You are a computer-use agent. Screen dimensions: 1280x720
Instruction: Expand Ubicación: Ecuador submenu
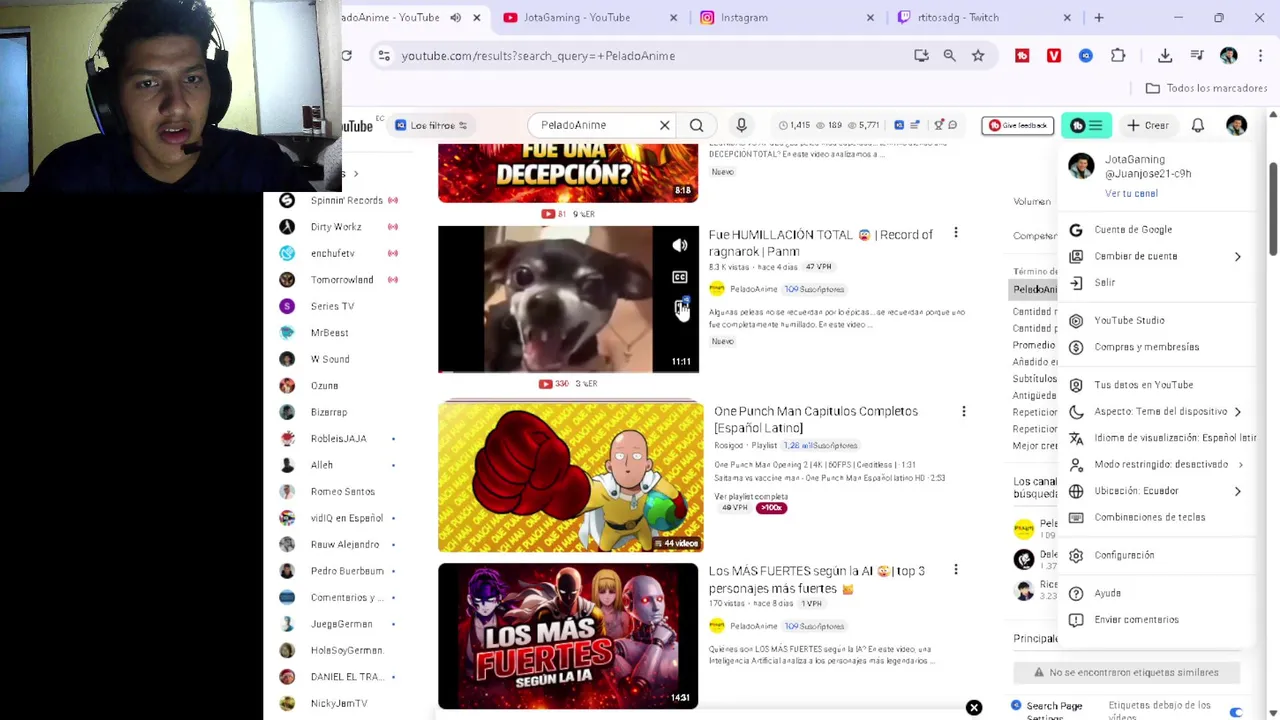pyautogui.click(x=1156, y=491)
